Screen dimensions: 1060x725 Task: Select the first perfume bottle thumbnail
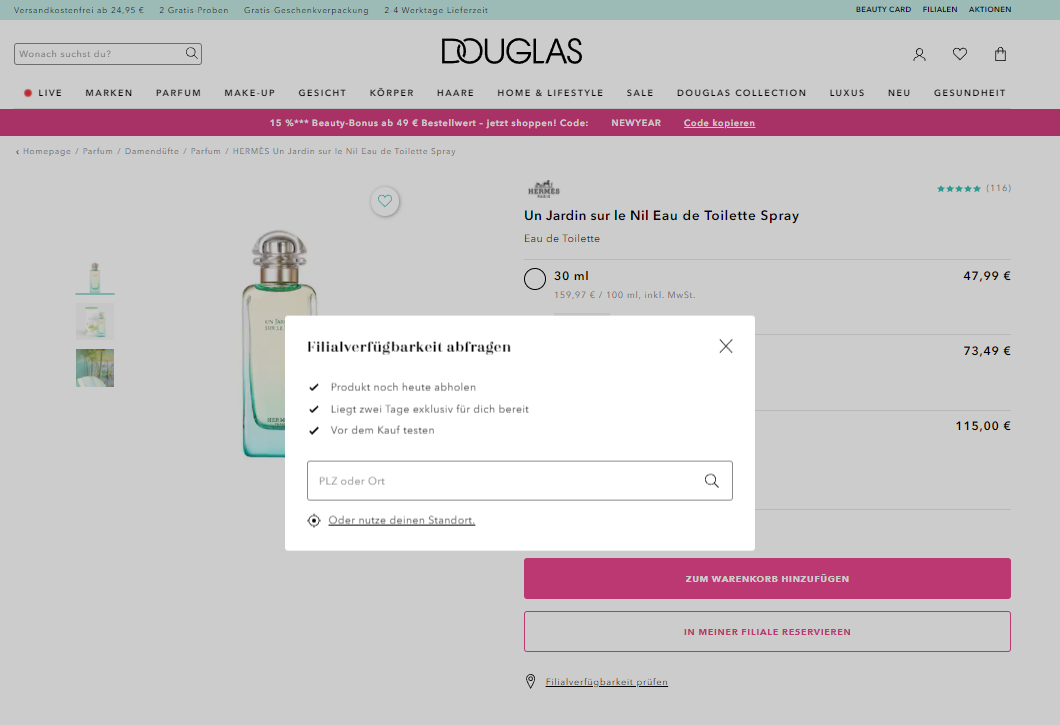point(95,277)
